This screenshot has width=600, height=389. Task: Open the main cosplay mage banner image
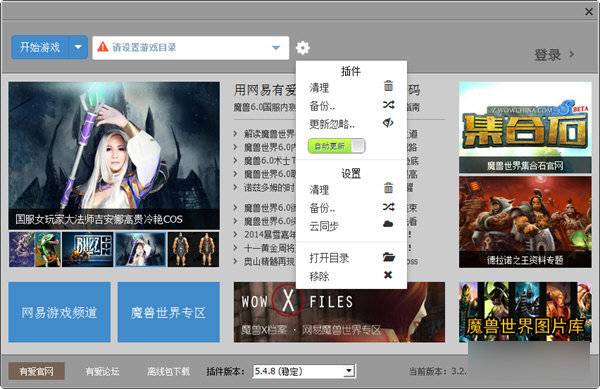click(x=114, y=155)
